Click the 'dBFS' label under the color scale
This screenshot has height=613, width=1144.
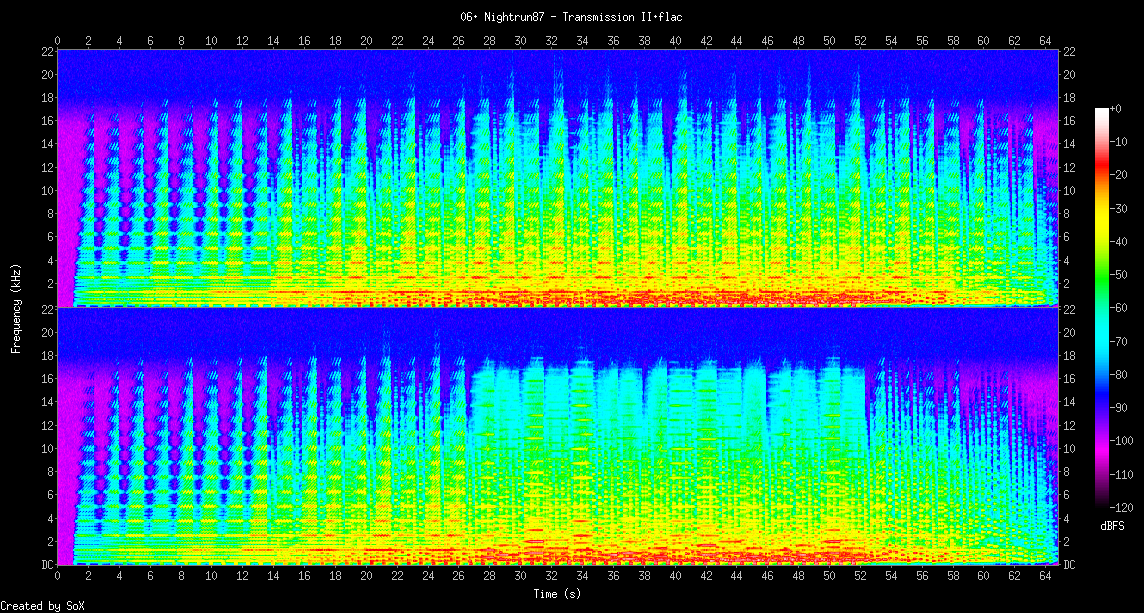tap(1114, 525)
